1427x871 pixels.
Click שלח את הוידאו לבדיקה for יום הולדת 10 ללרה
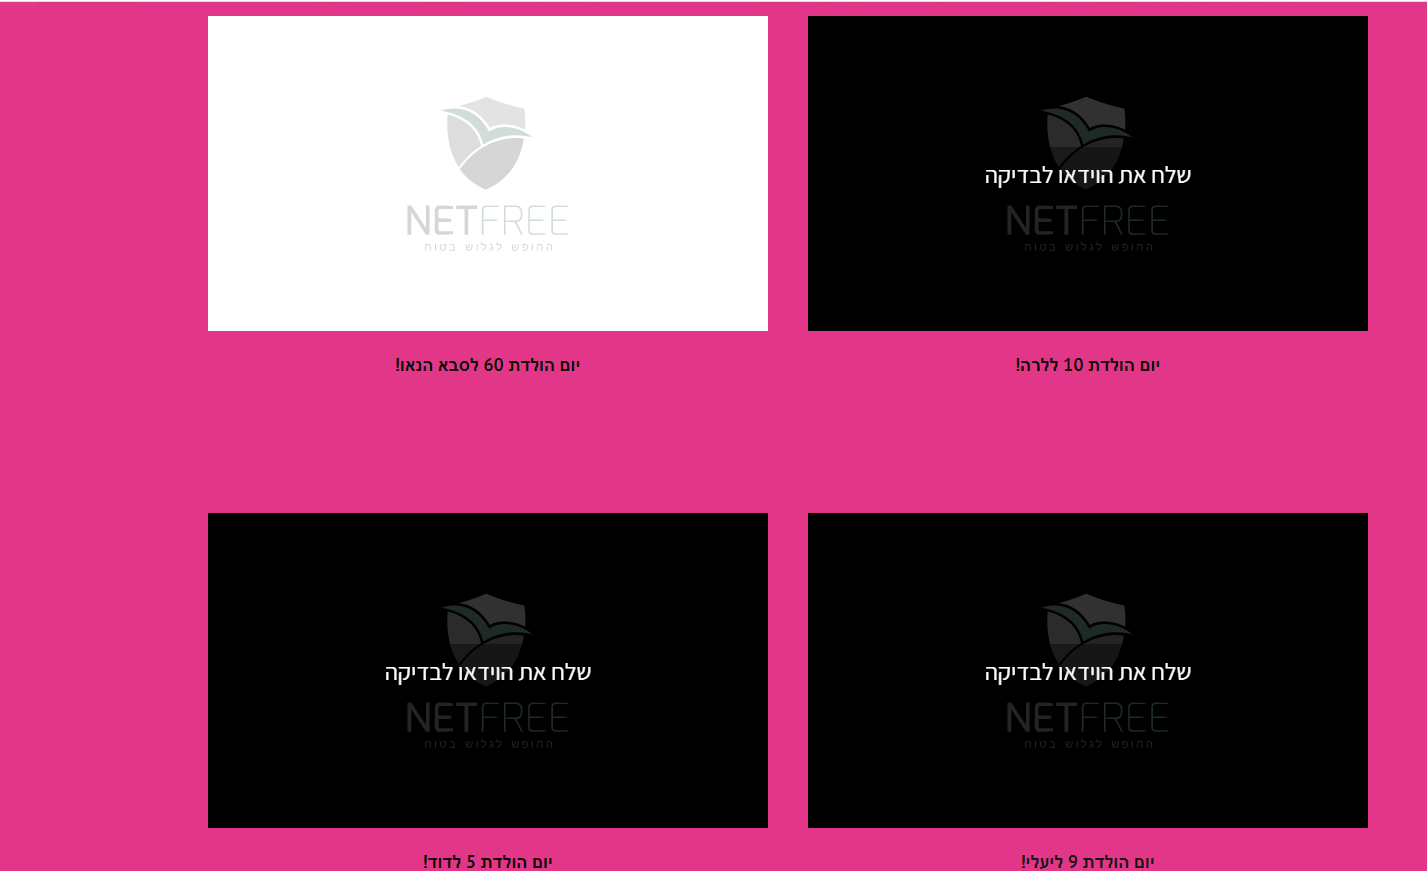tap(1088, 176)
